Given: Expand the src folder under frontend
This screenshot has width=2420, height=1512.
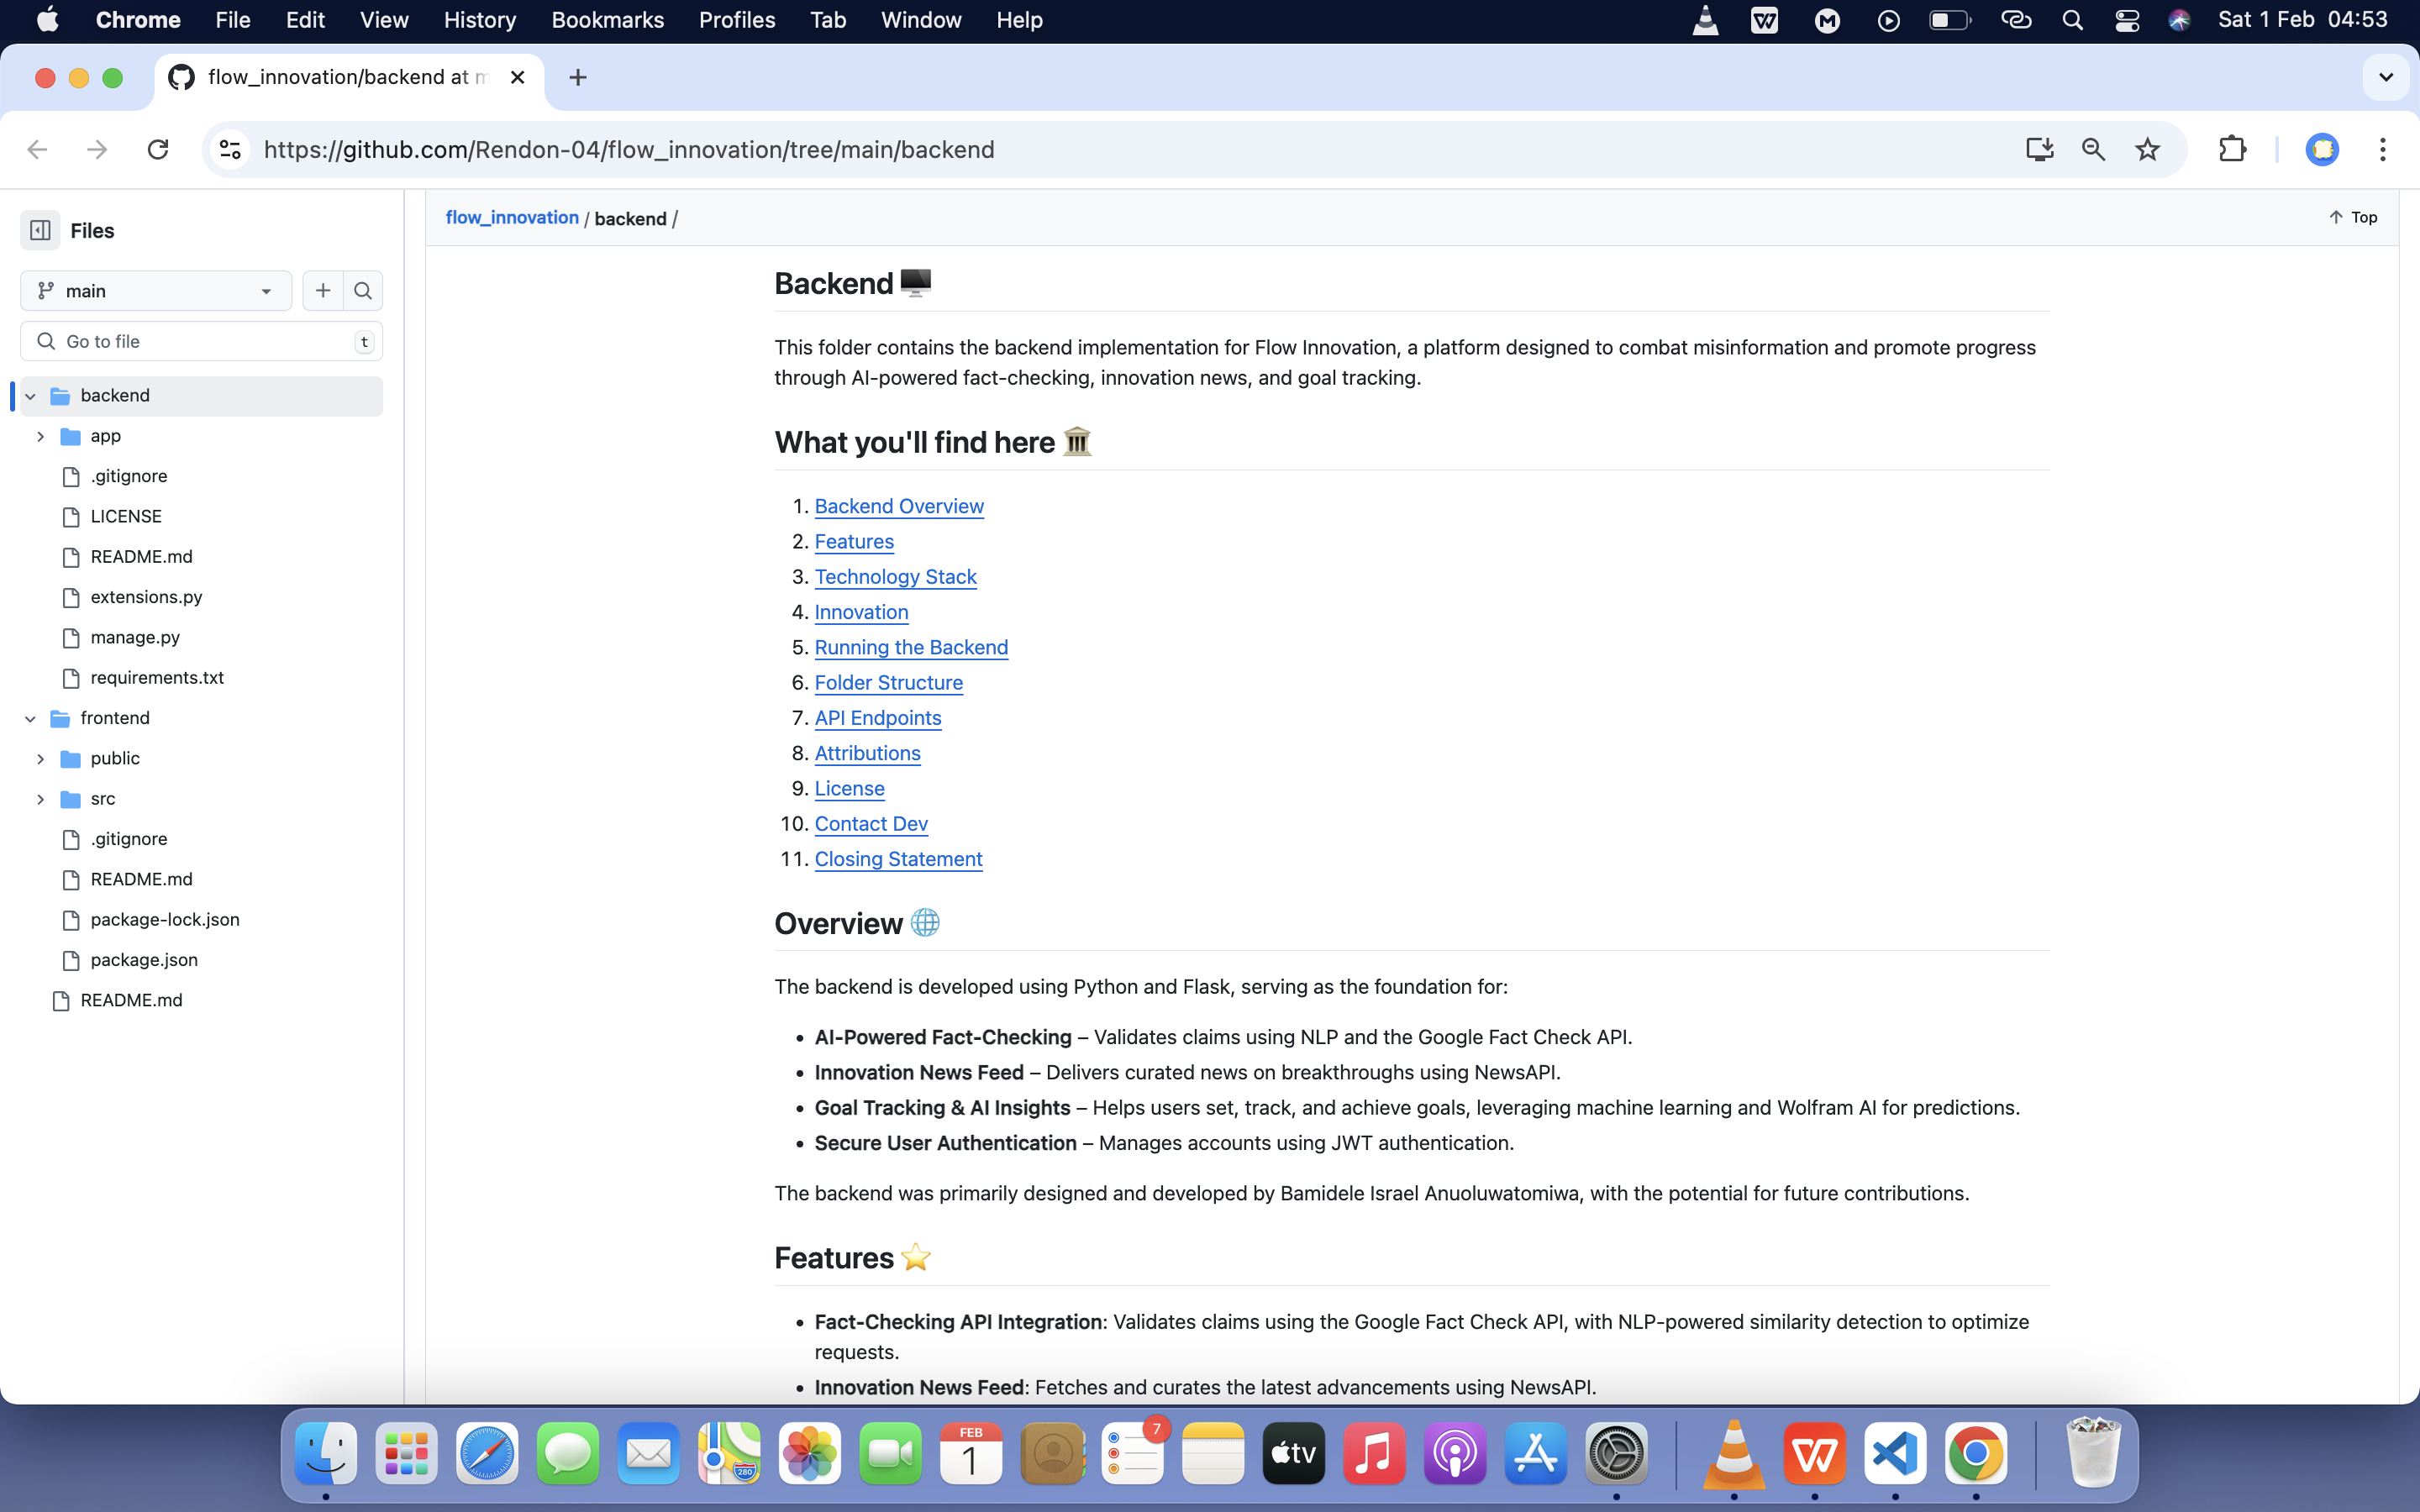Looking at the screenshot, I should (x=40, y=798).
